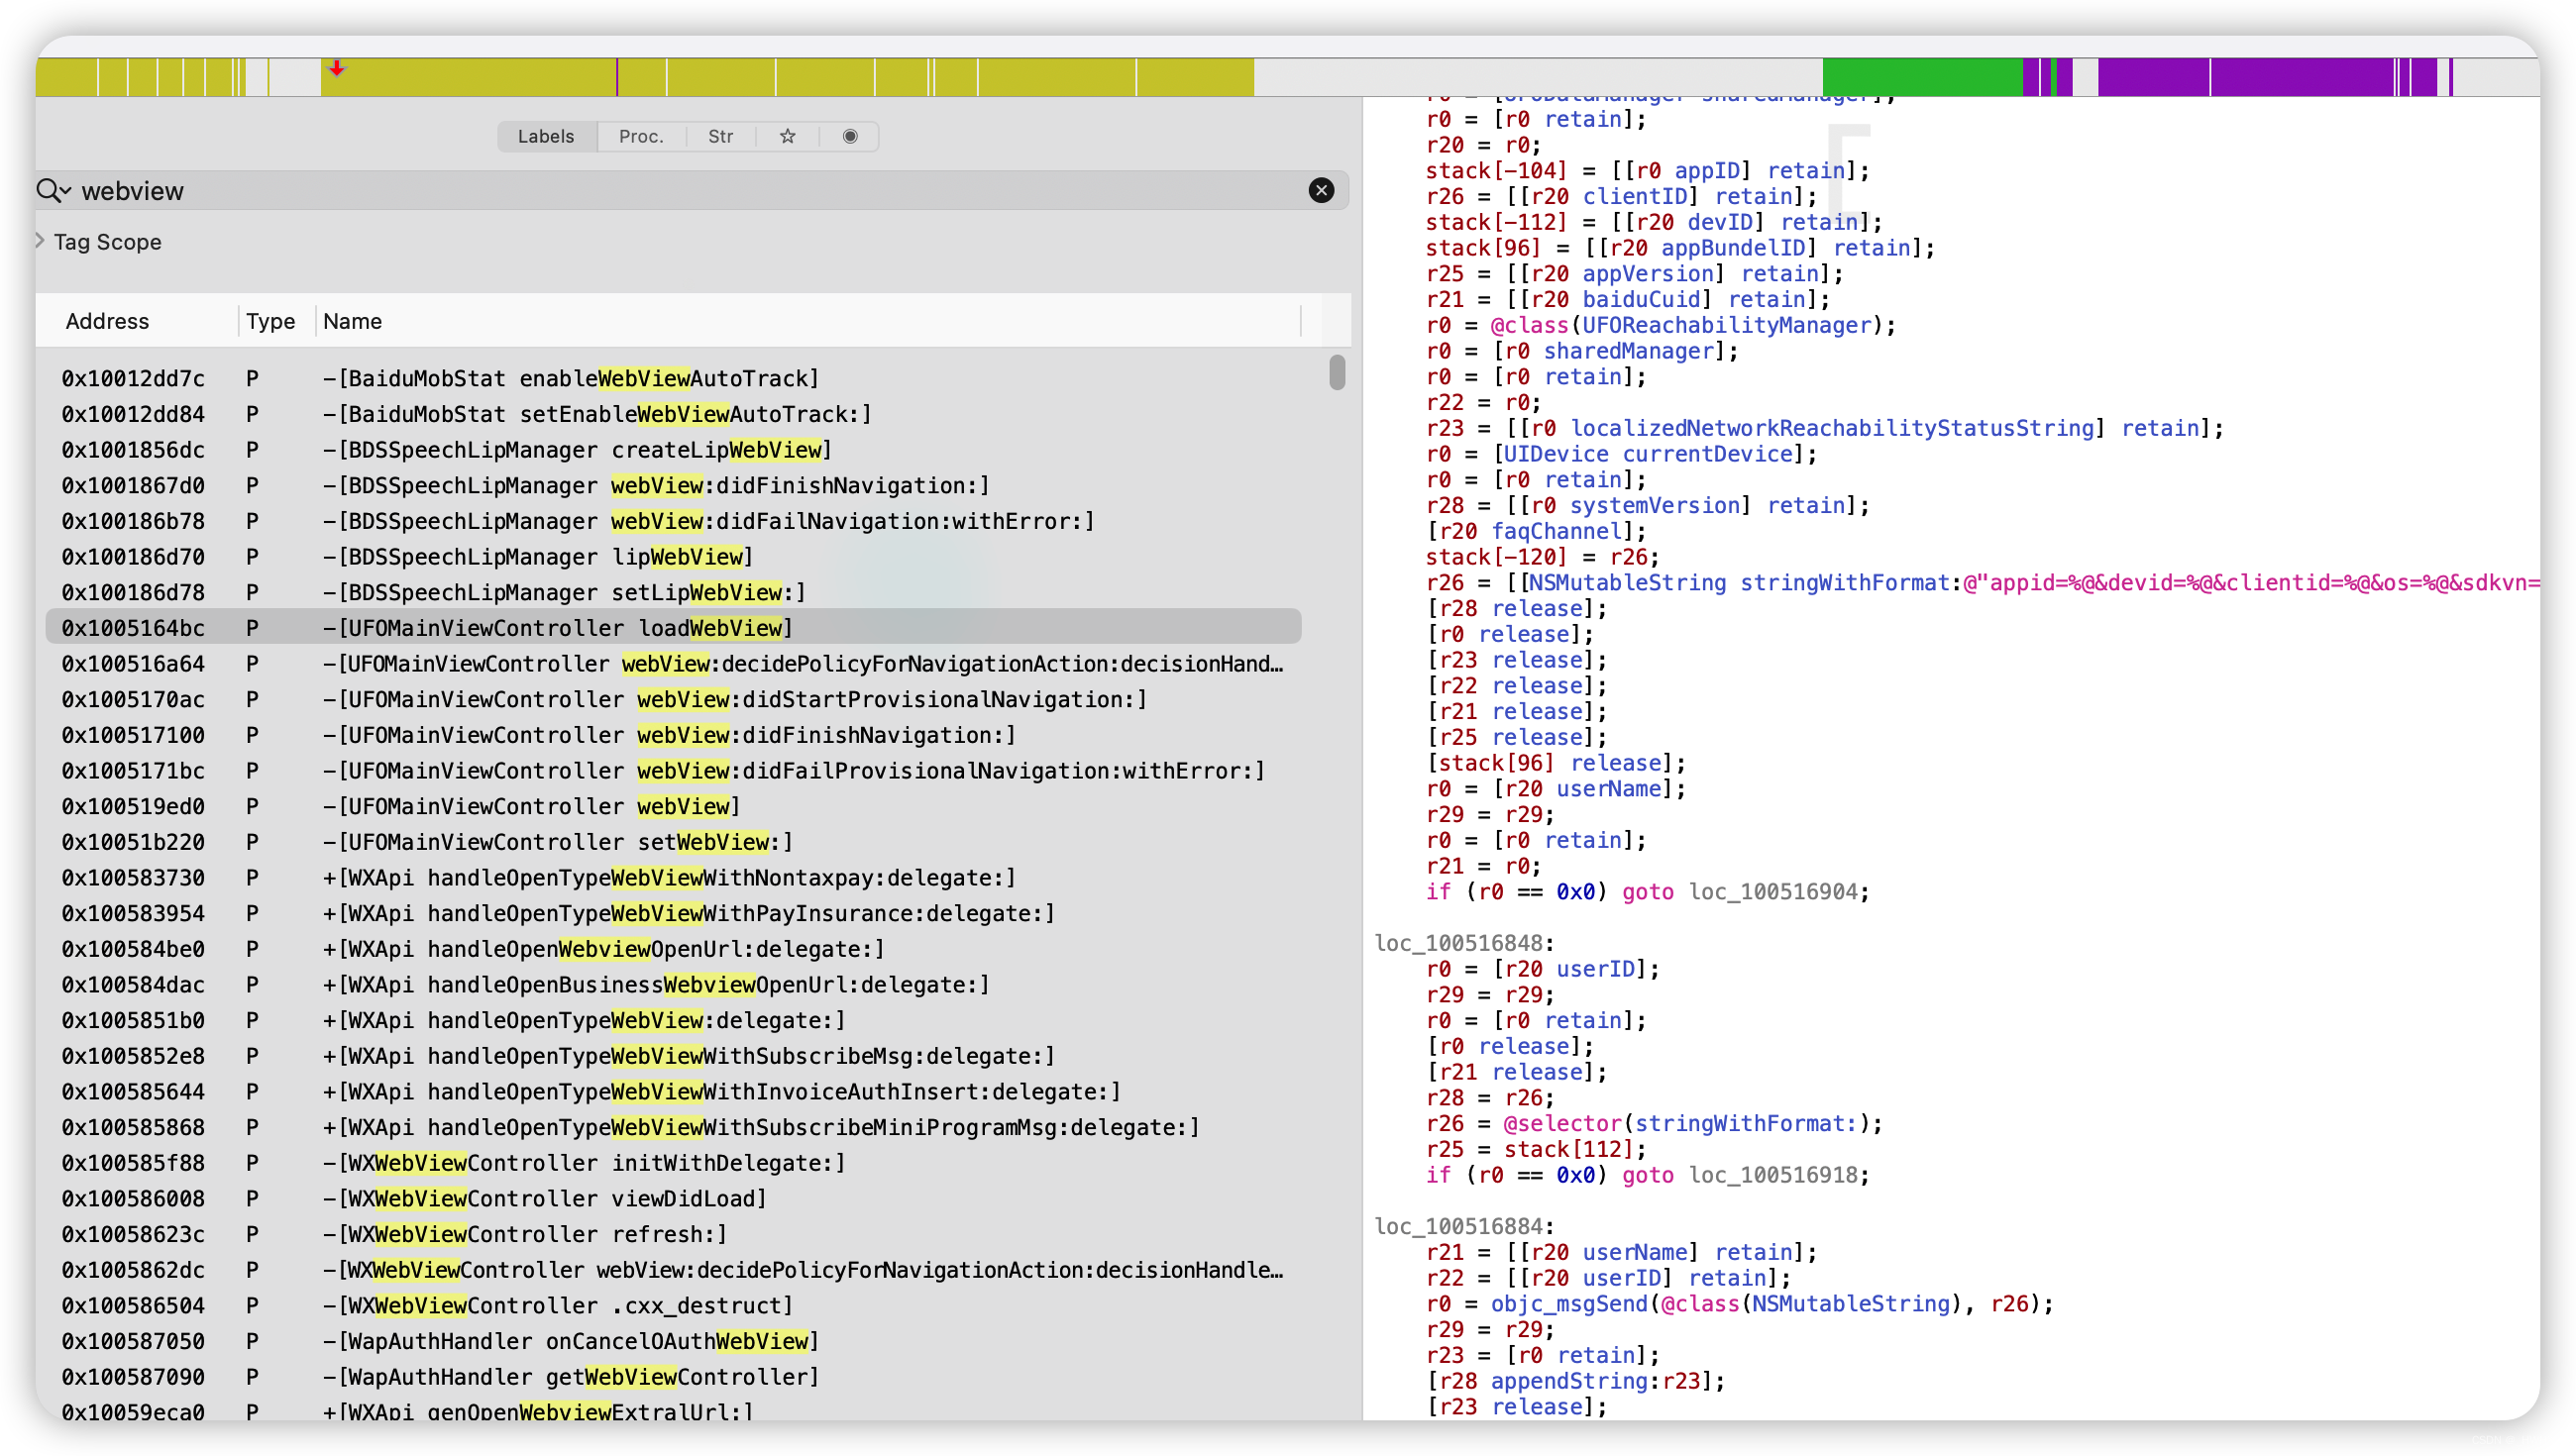The width and height of the screenshot is (2576, 1456).
Task: Select UFOMainViewController setWebView: entry
Action: pyautogui.click(x=558, y=842)
